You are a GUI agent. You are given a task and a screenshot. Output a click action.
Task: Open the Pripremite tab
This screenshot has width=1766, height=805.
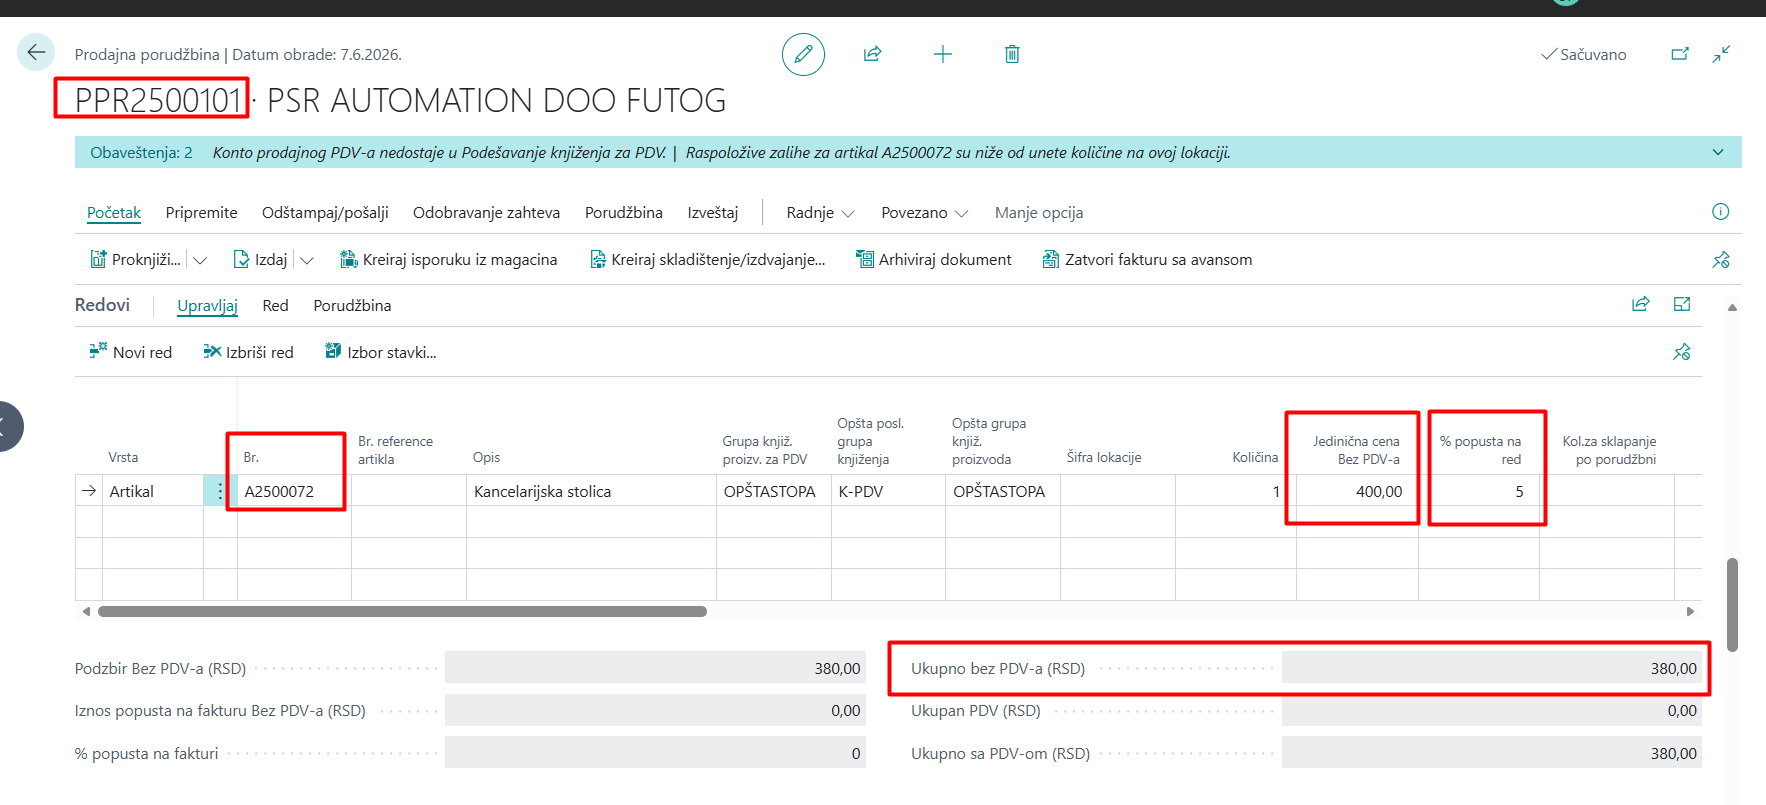pos(202,213)
